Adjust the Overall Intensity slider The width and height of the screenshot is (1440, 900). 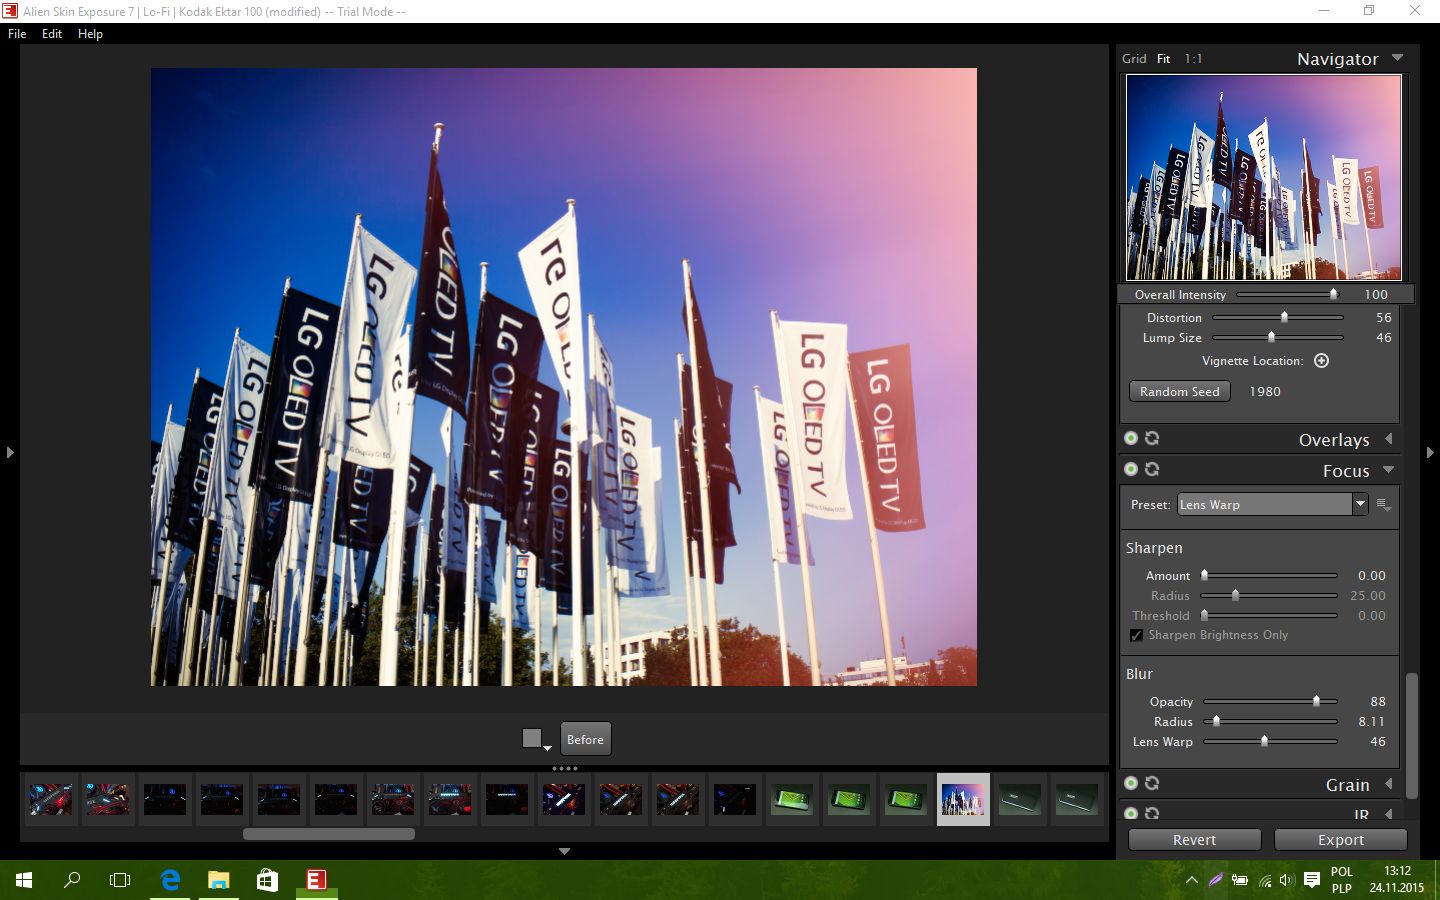click(x=1287, y=294)
